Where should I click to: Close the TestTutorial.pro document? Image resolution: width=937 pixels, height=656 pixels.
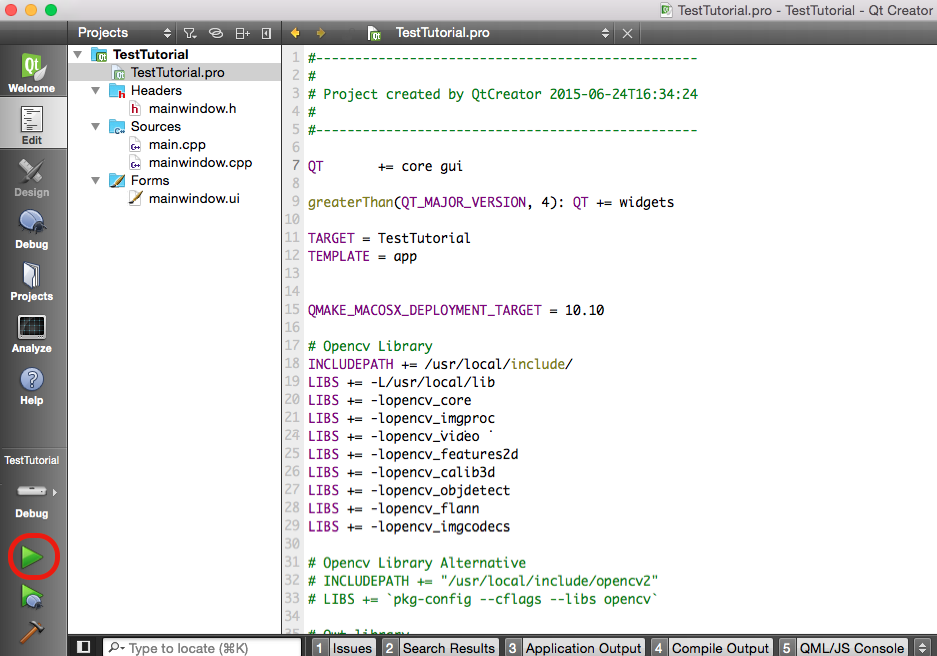tap(627, 33)
